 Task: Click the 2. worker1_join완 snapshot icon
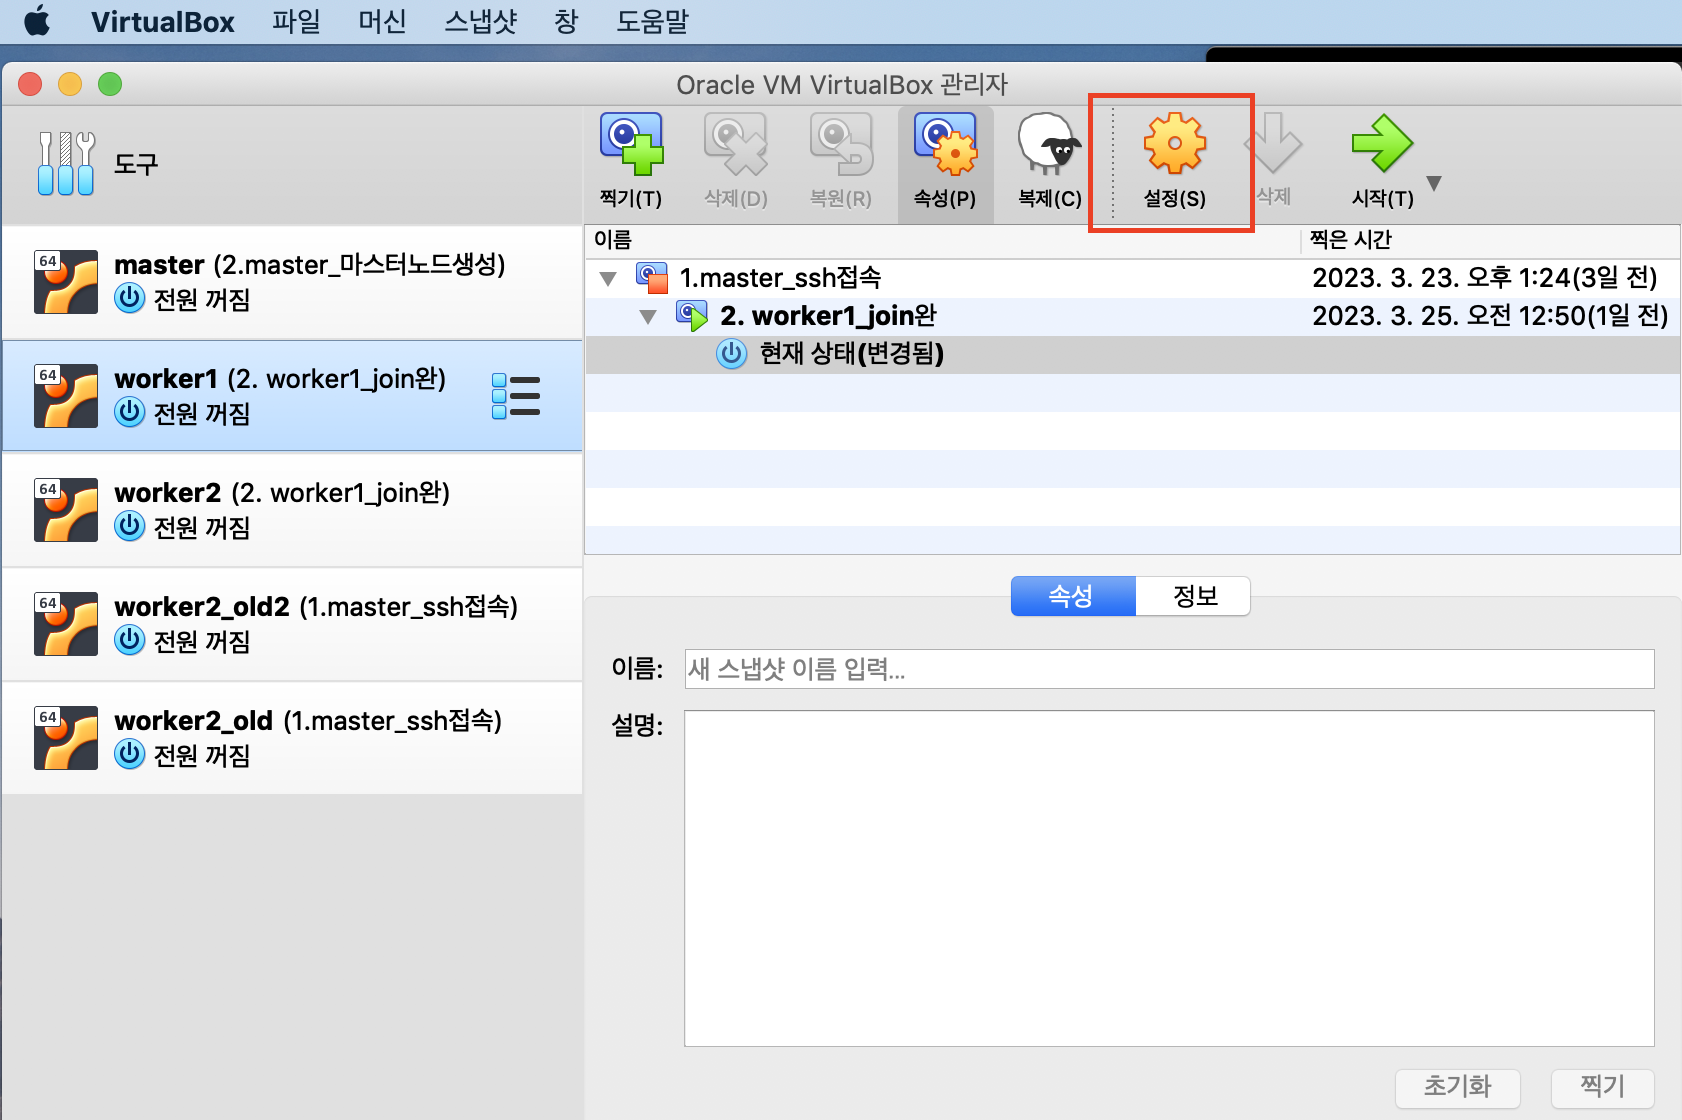tap(692, 316)
